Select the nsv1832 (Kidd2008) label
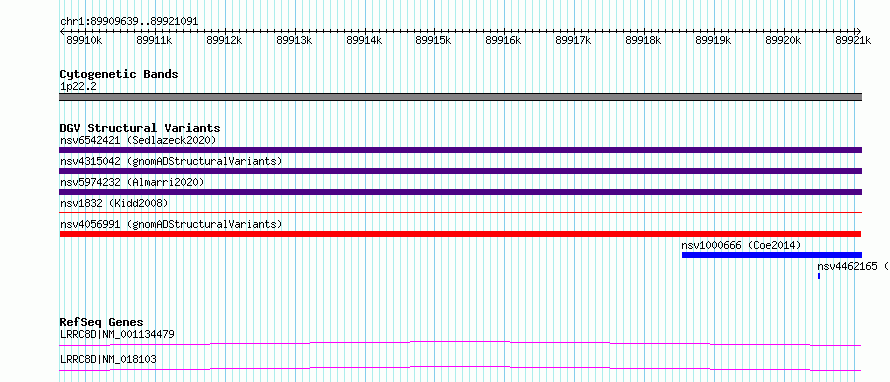The height and width of the screenshot is (382, 890). [x=114, y=203]
